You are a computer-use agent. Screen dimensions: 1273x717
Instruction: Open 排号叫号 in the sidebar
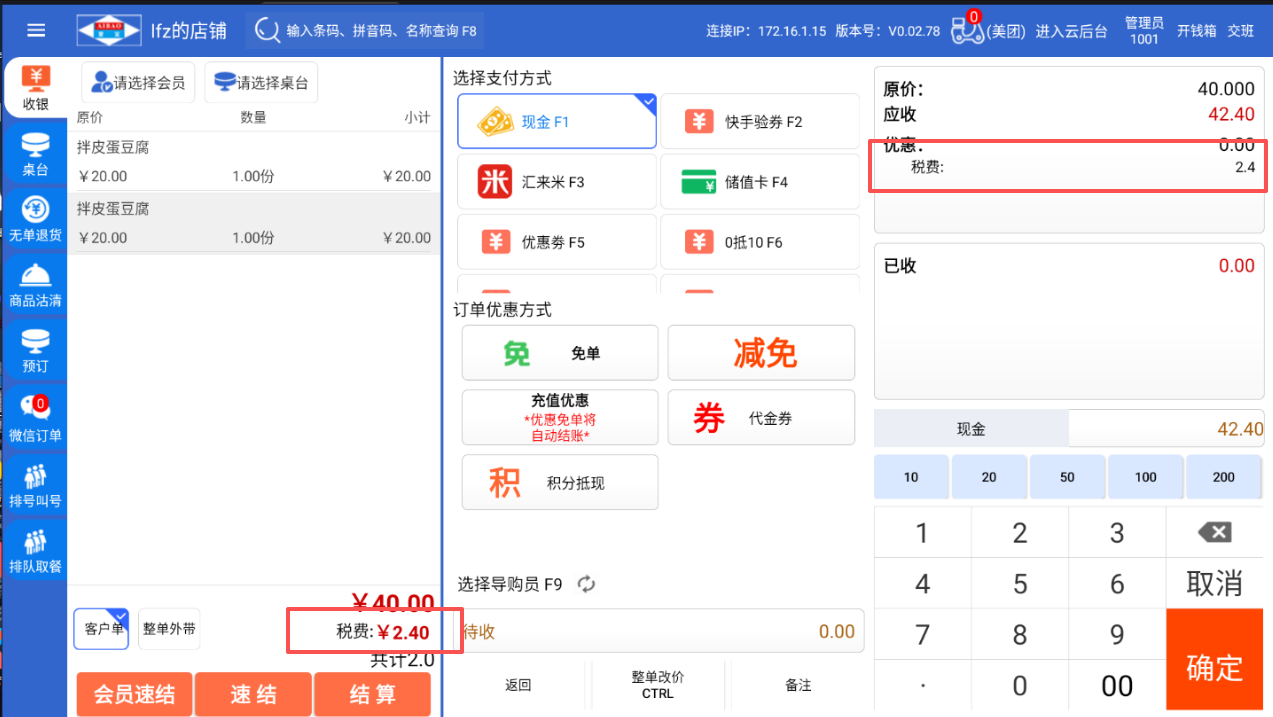click(35, 485)
